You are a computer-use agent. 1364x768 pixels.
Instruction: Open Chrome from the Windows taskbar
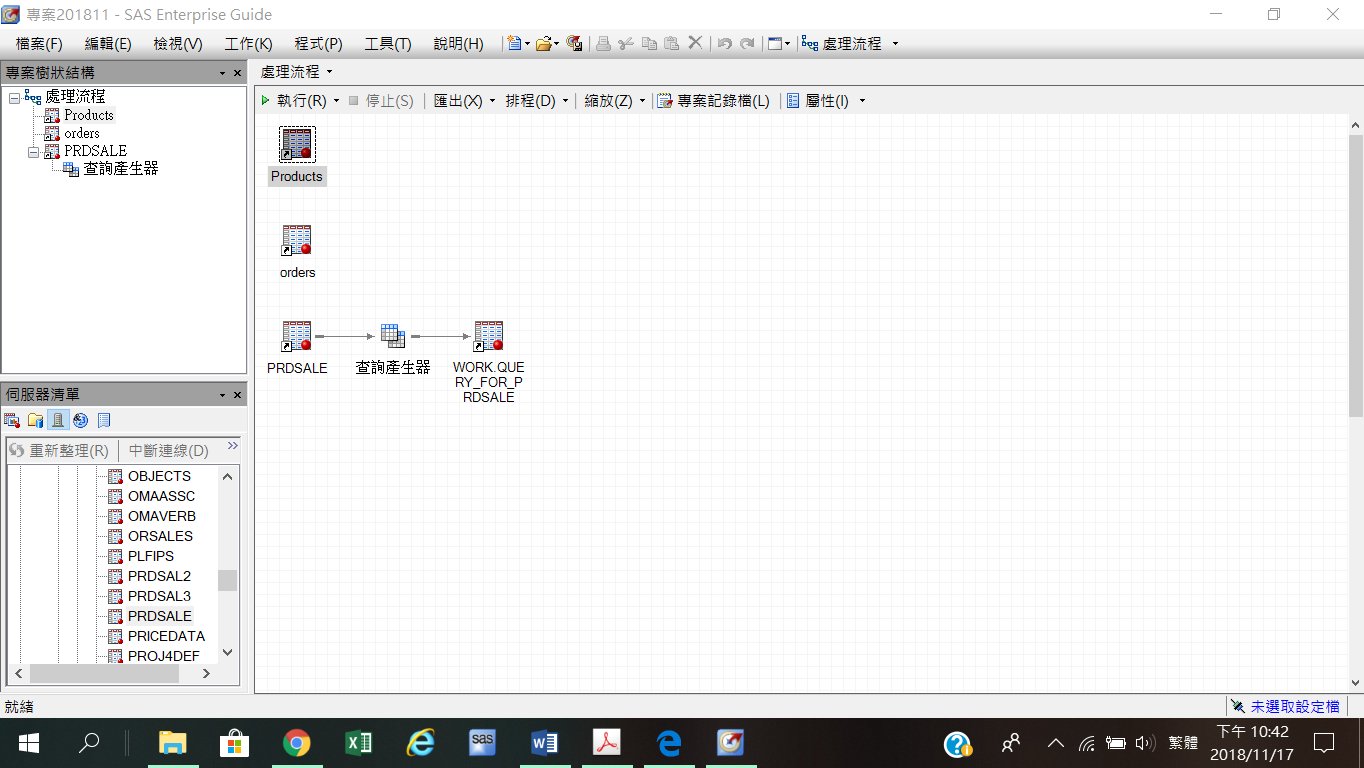click(x=296, y=743)
